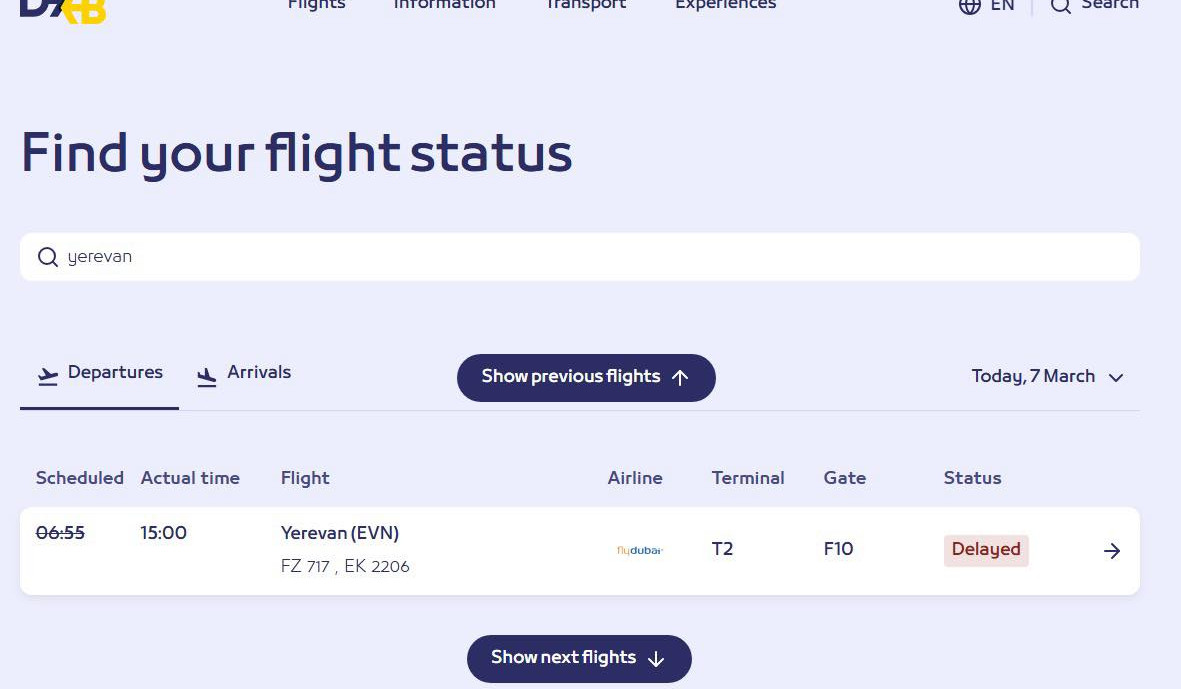Click the magnifier icon in the flight search bar
The width and height of the screenshot is (1181, 689).
point(47,257)
